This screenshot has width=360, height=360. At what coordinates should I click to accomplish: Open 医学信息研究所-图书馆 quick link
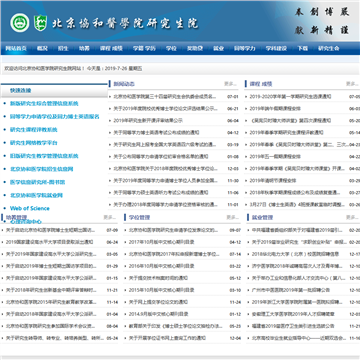(x=38, y=182)
